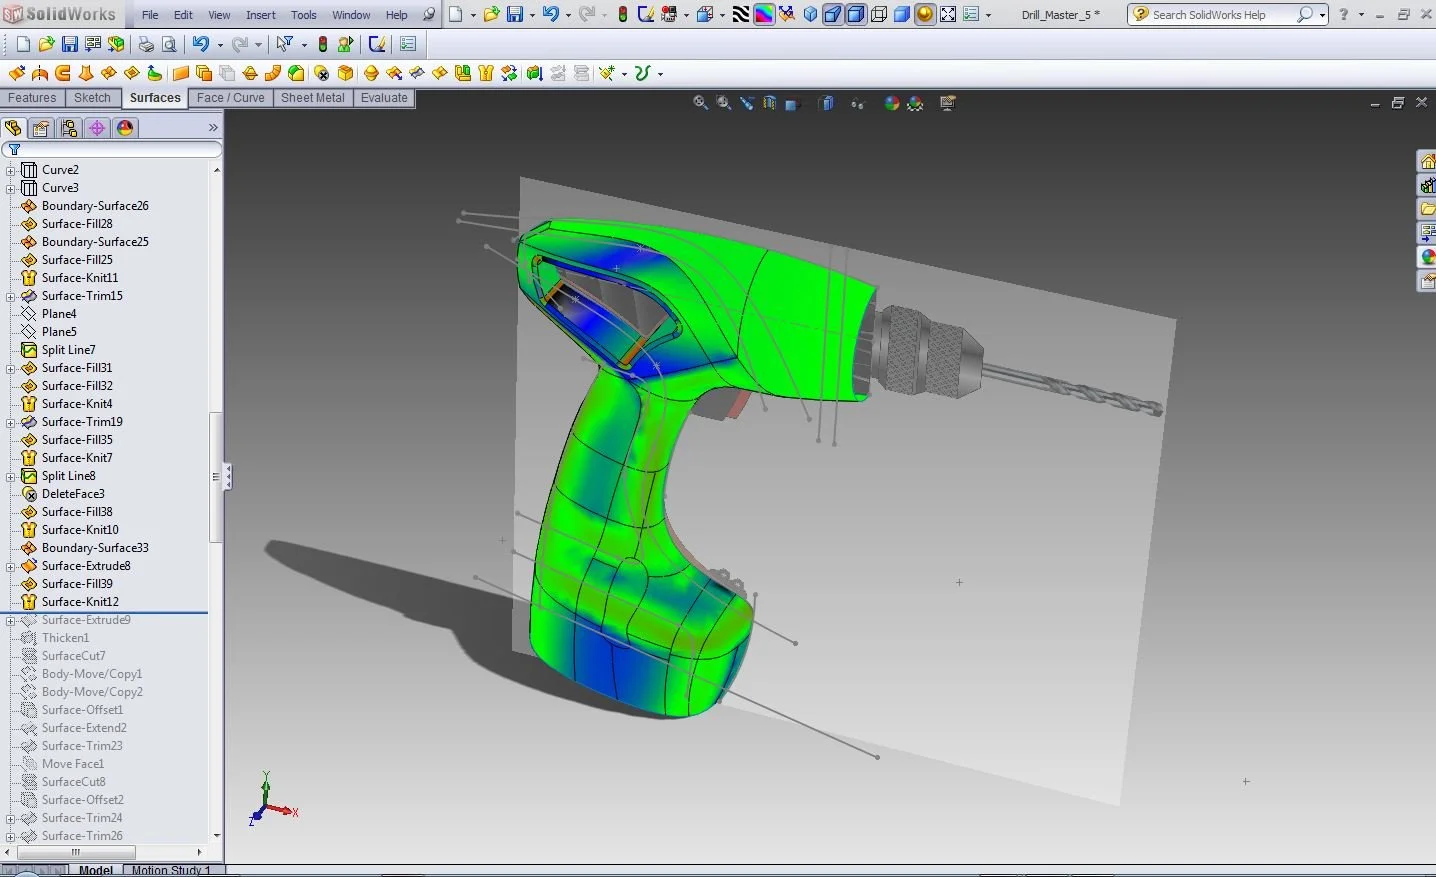This screenshot has height=877, width=1436.
Task: Open Design Library in task pane
Action: (1427, 185)
